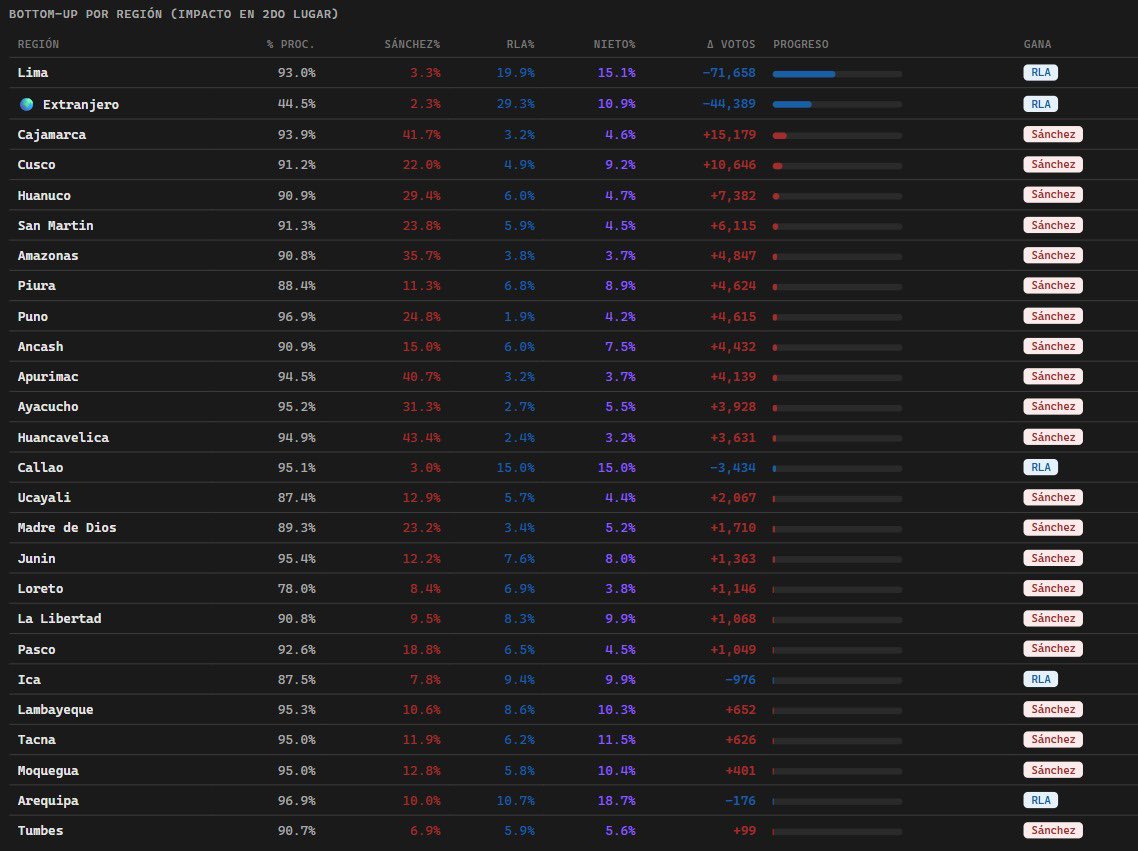The image size is (1138, 851).
Task: Click the Sánchez badge in Loreto row
Action: pyautogui.click(x=1052, y=588)
